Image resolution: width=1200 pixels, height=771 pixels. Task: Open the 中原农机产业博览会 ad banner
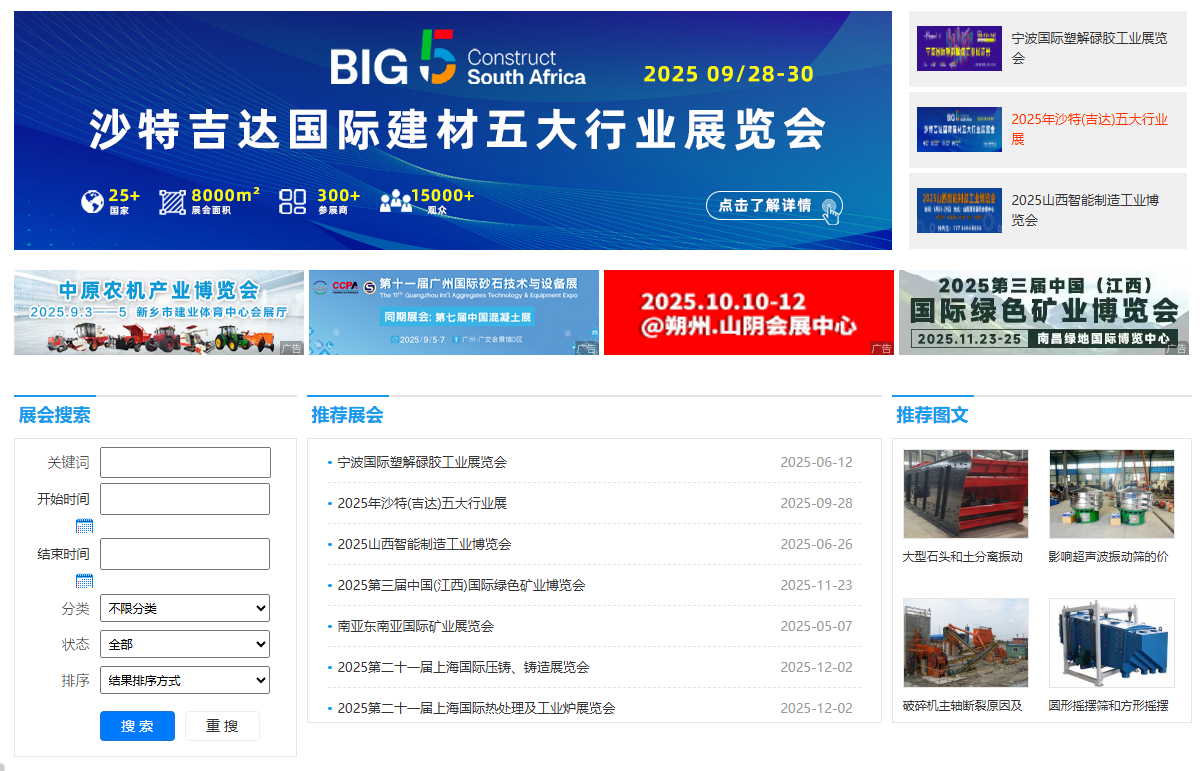tap(158, 312)
